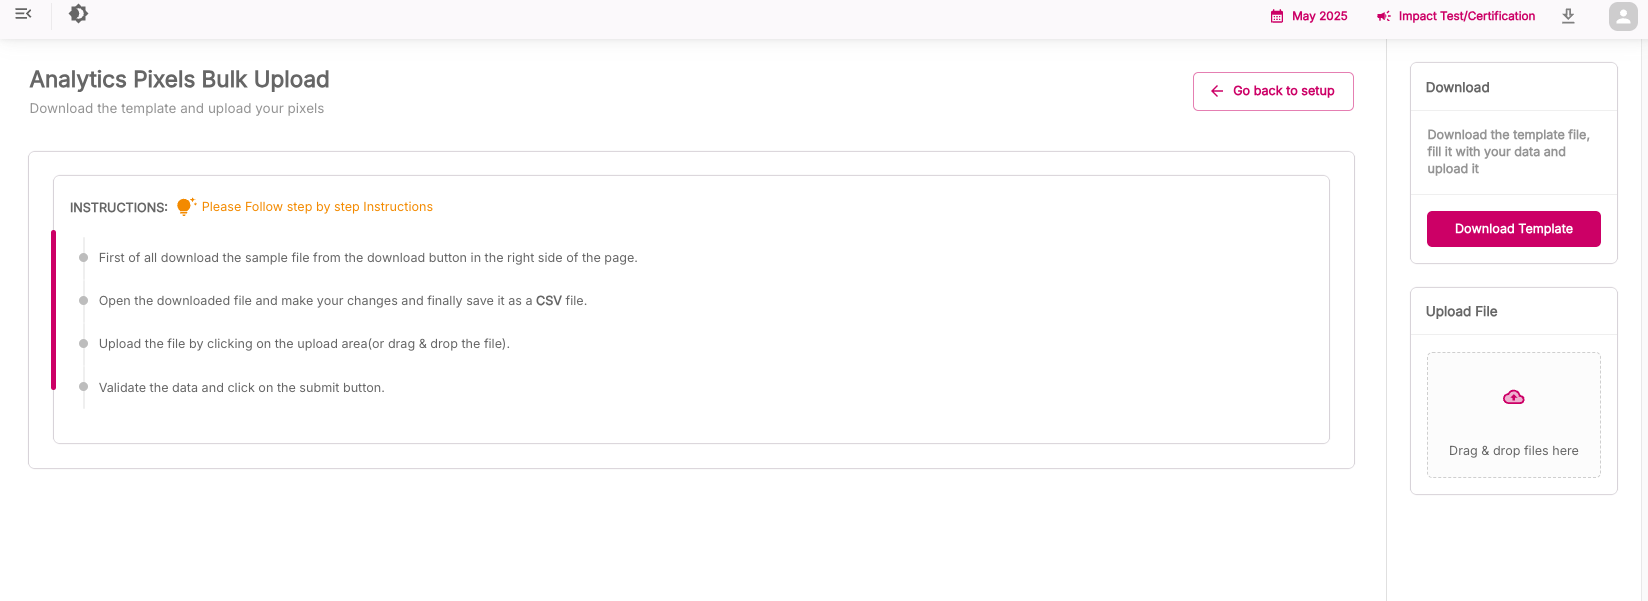Toggle the dark/light theme icon
Viewport: 1648px width, 601px height.
click(x=78, y=14)
